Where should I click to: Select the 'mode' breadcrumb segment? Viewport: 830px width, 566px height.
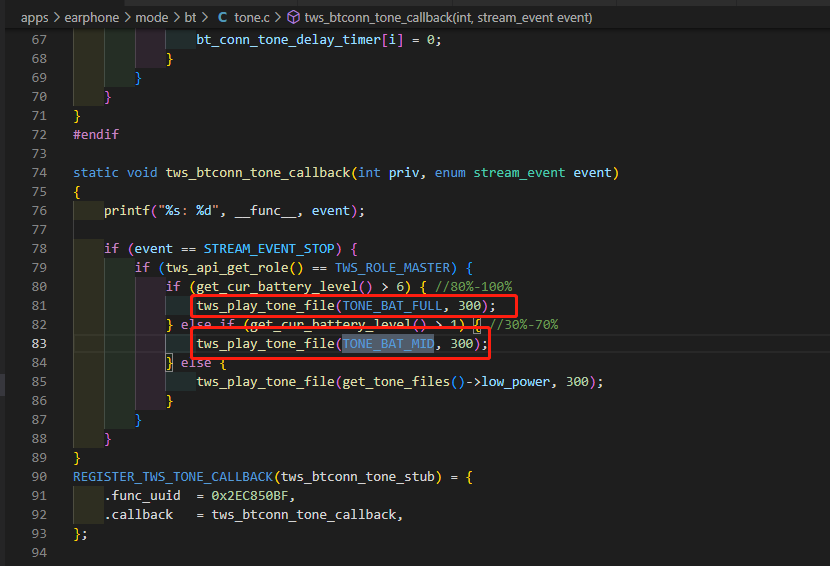point(151,18)
